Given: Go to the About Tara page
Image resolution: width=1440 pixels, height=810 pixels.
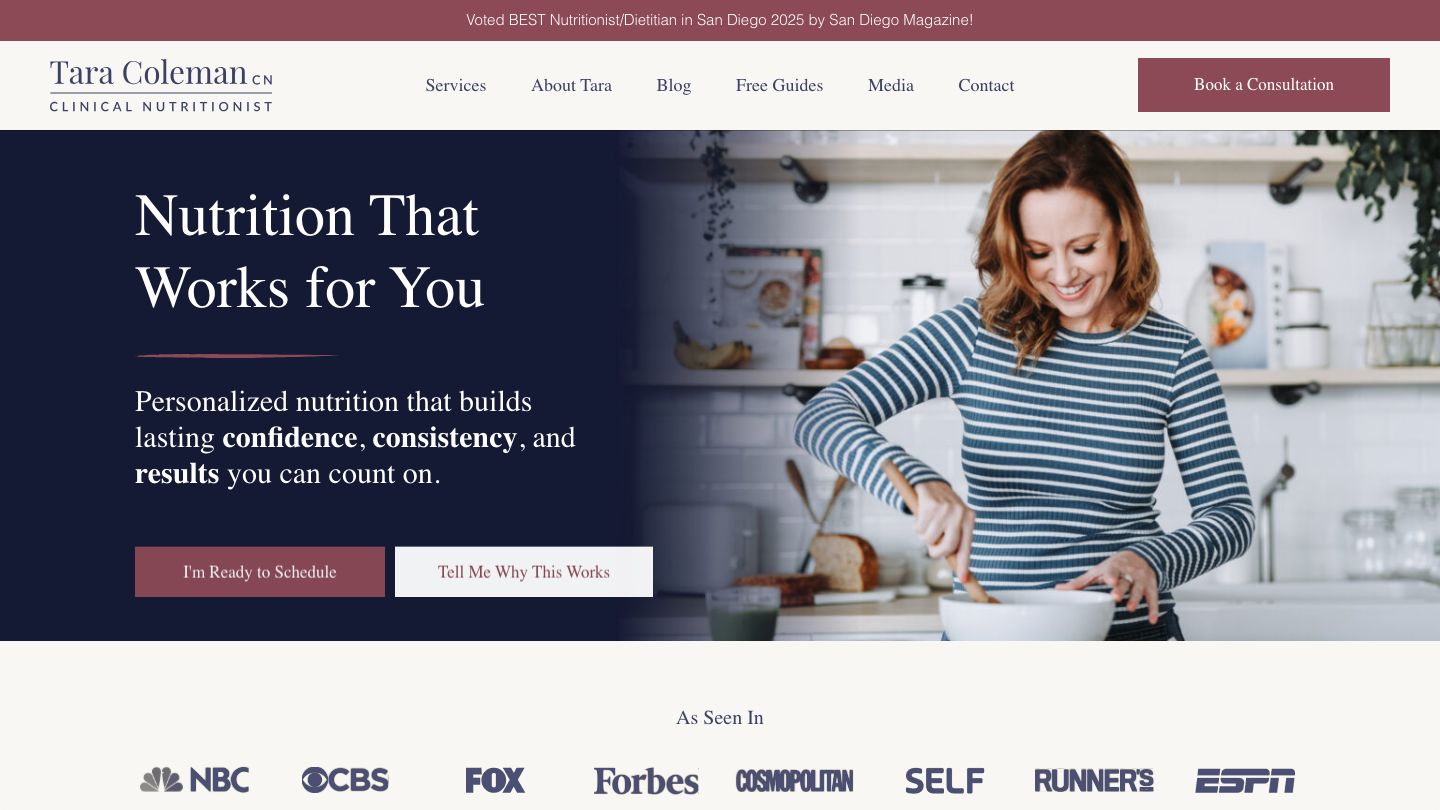Looking at the screenshot, I should coord(571,85).
